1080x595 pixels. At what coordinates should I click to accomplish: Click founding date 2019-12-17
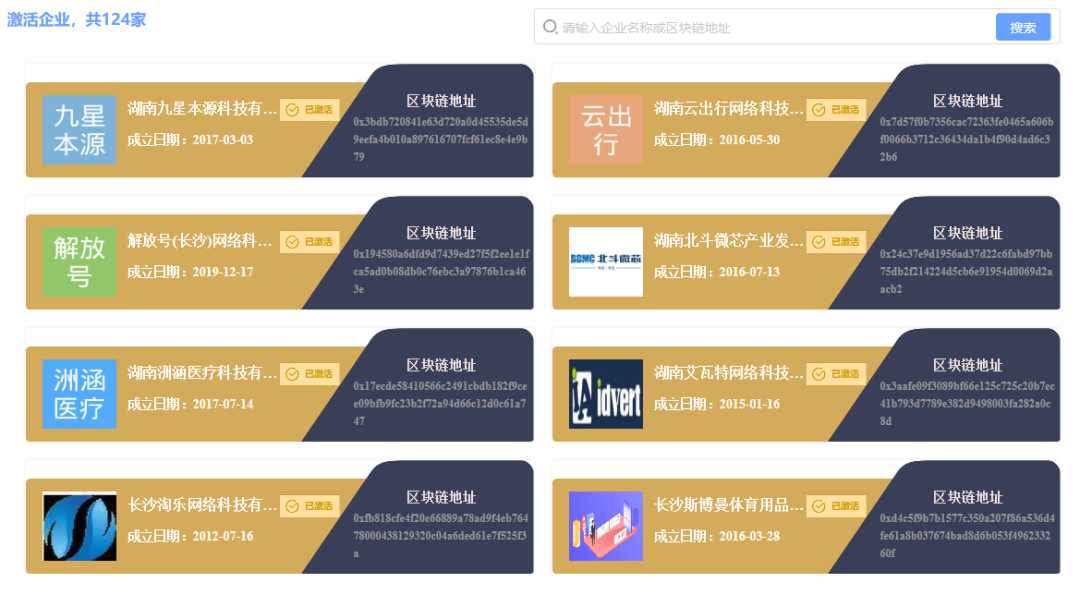(x=222, y=272)
